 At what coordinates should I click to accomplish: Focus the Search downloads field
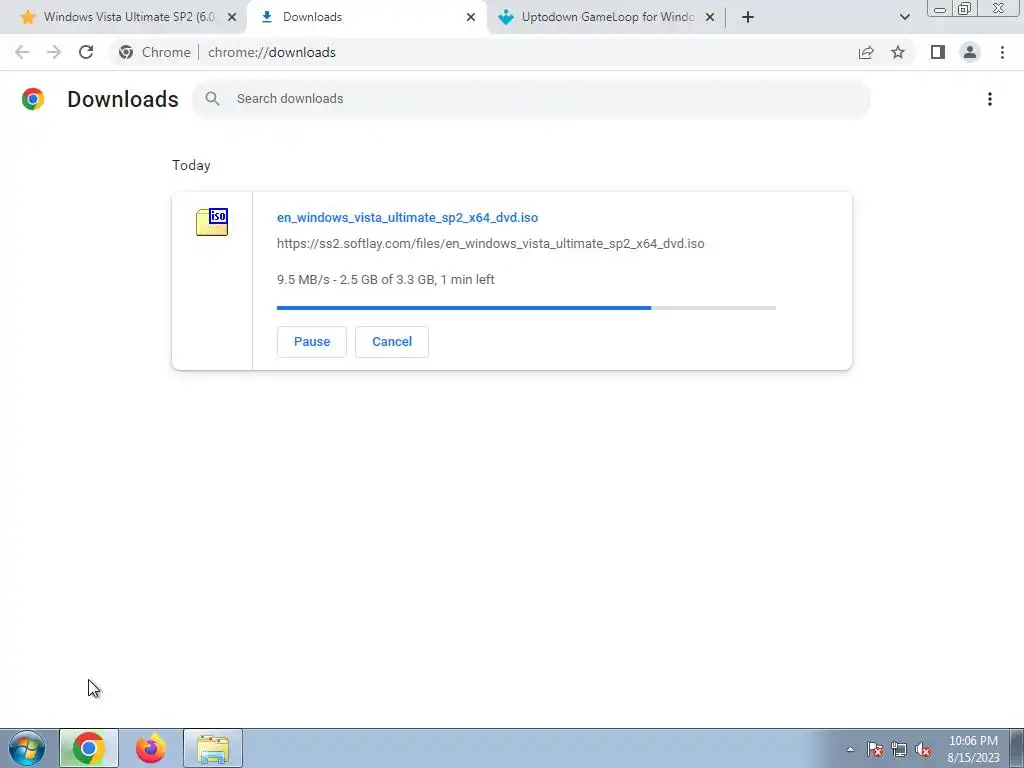[x=531, y=99]
